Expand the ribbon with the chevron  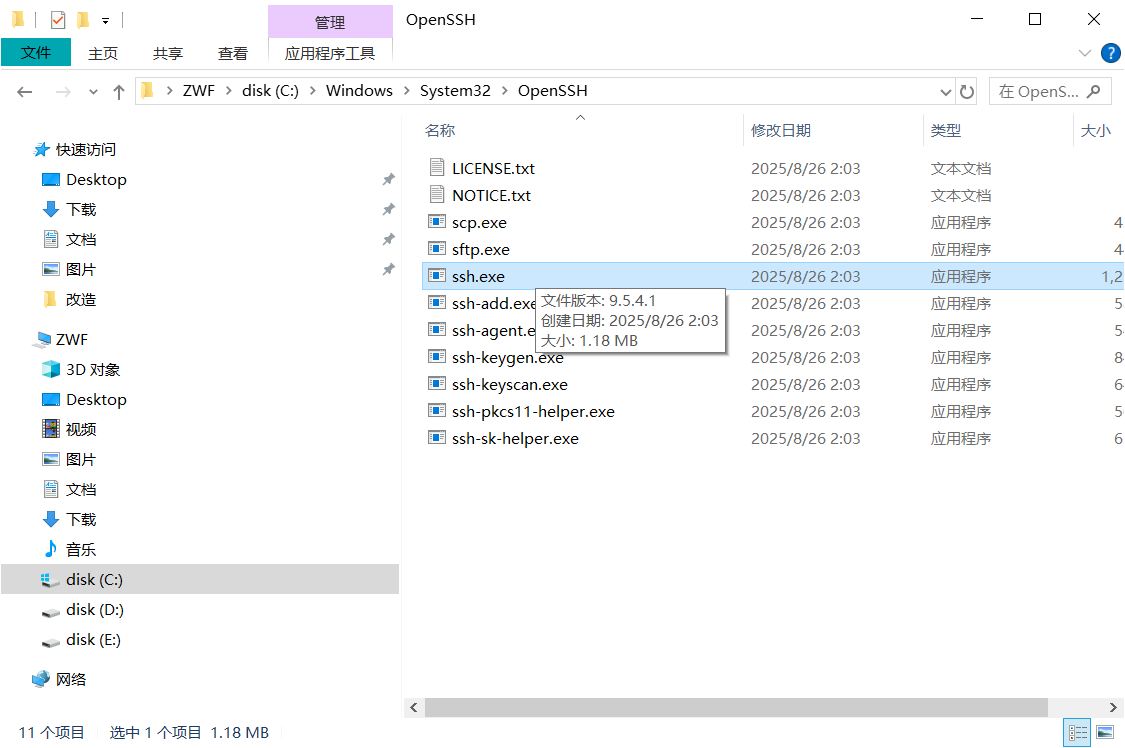1085,53
